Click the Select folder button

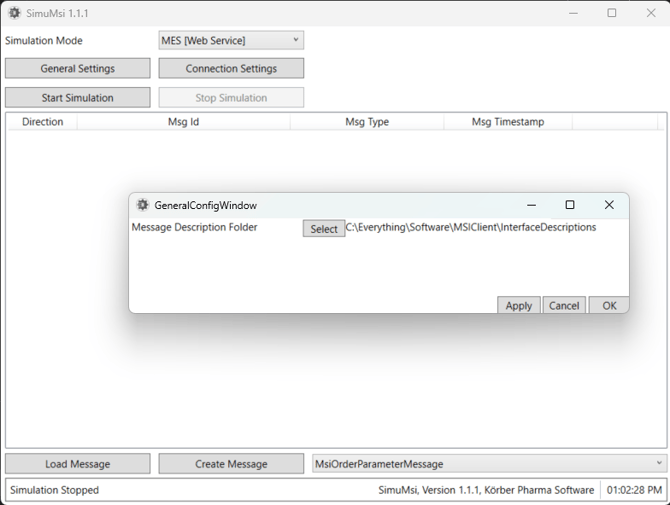pos(324,229)
